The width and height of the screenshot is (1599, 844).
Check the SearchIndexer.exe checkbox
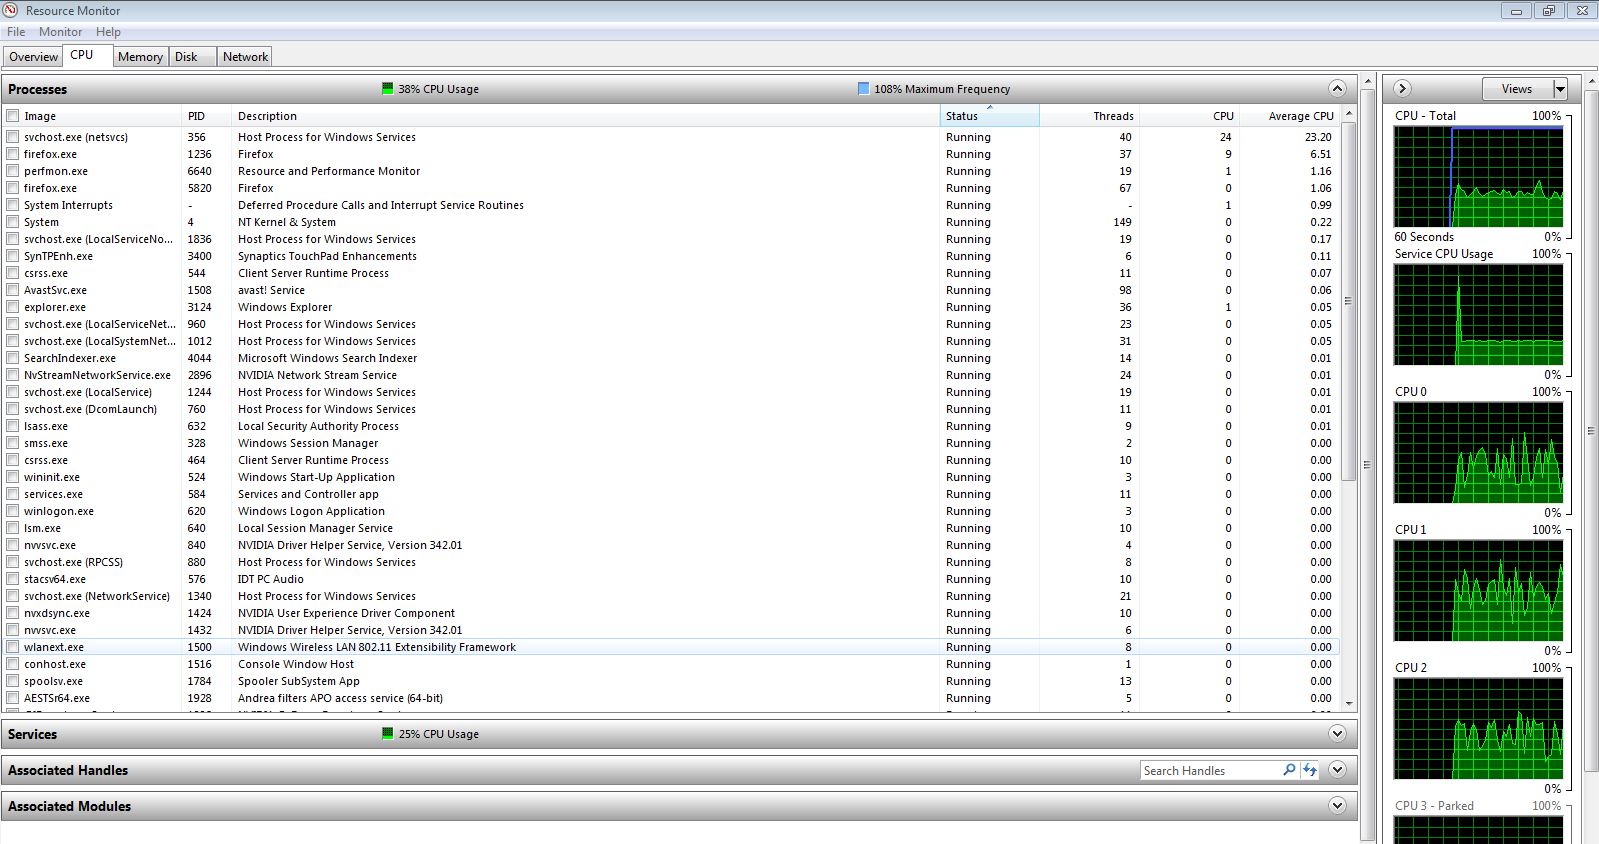pyautogui.click(x=13, y=358)
